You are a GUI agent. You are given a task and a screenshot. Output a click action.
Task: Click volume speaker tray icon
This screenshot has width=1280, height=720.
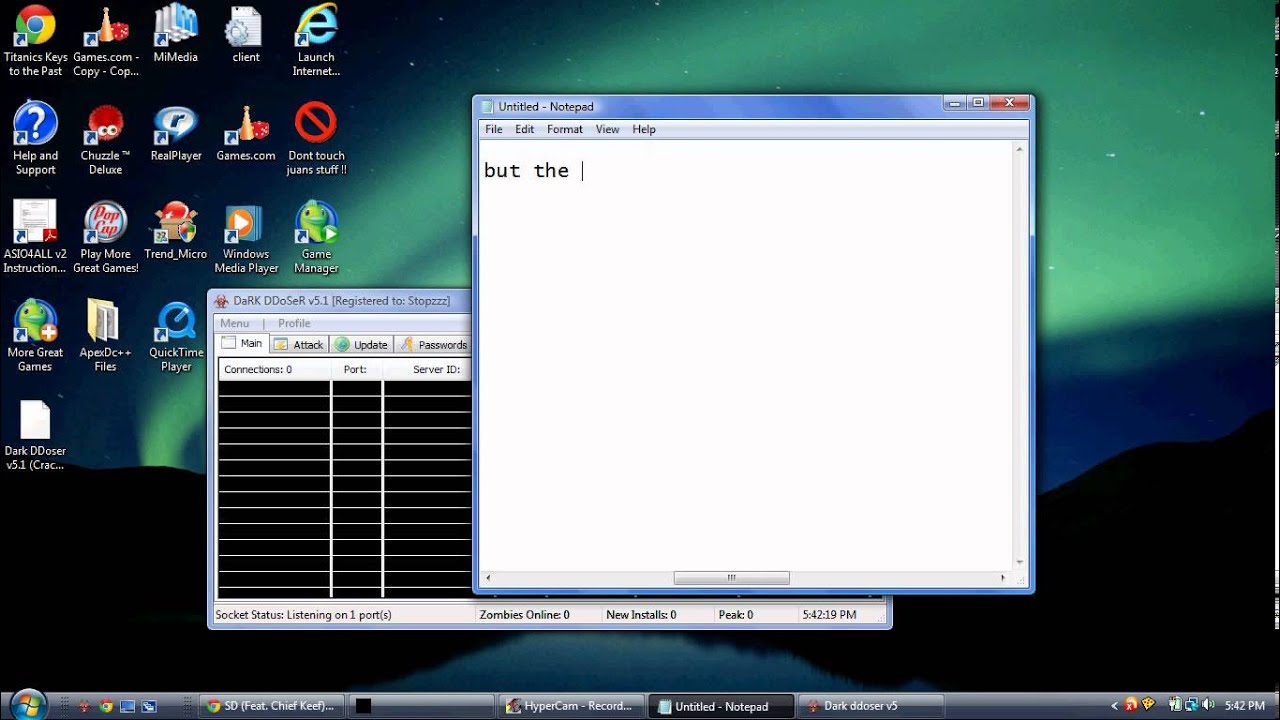tap(1208, 705)
